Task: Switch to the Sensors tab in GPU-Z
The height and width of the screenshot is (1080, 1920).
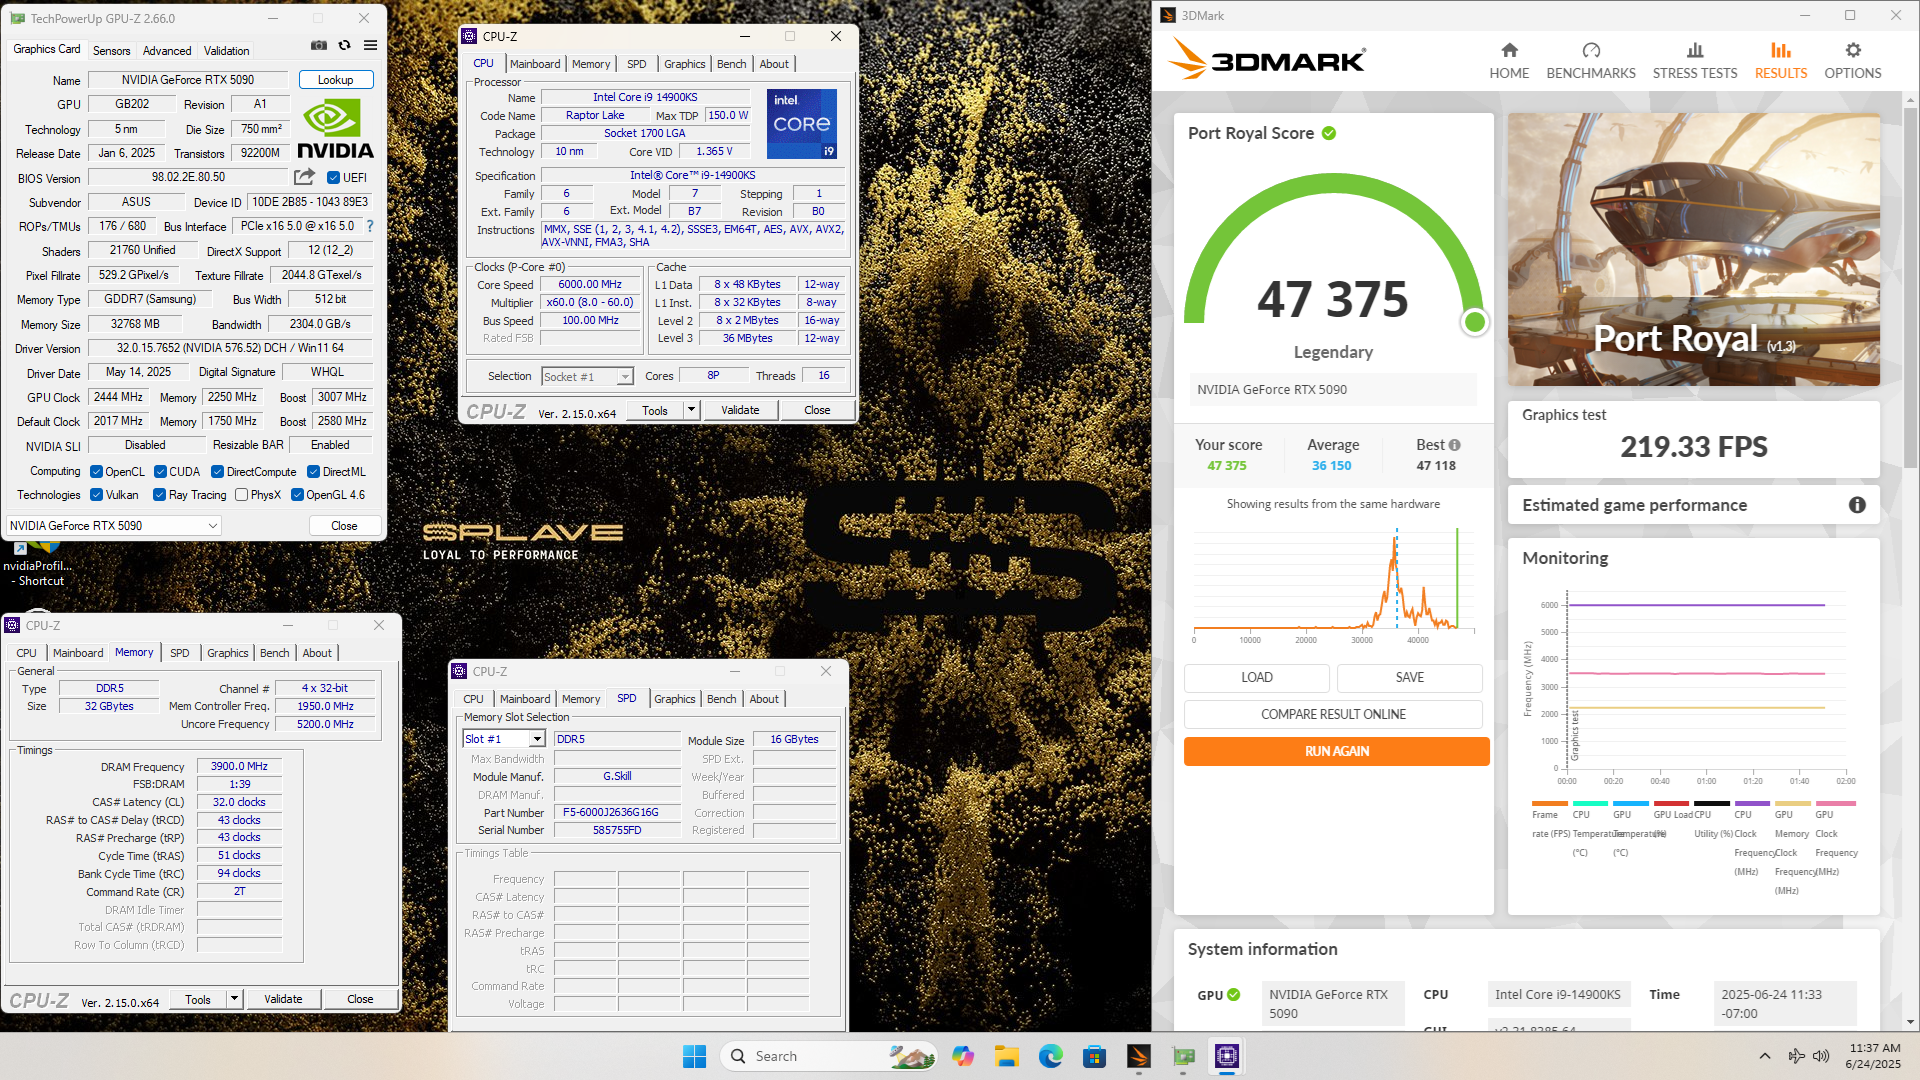Action: pos(111,50)
